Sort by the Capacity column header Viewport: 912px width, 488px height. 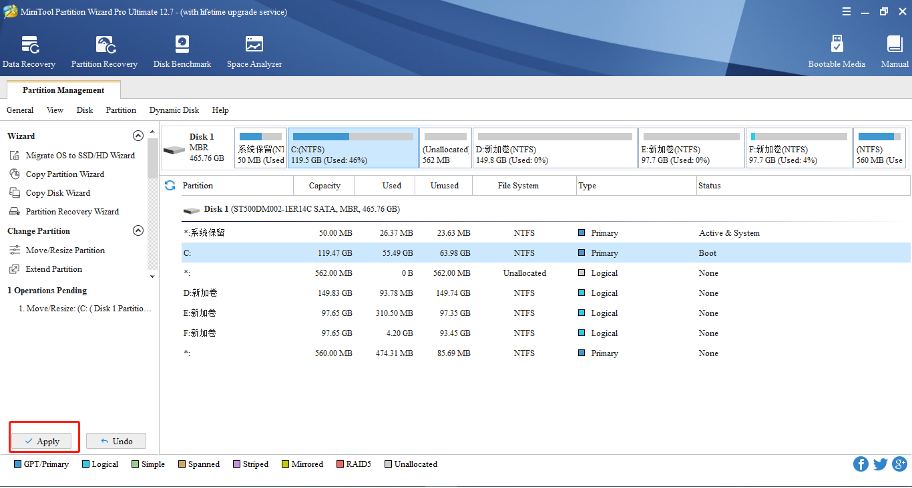pyautogui.click(x=324, y=186)
